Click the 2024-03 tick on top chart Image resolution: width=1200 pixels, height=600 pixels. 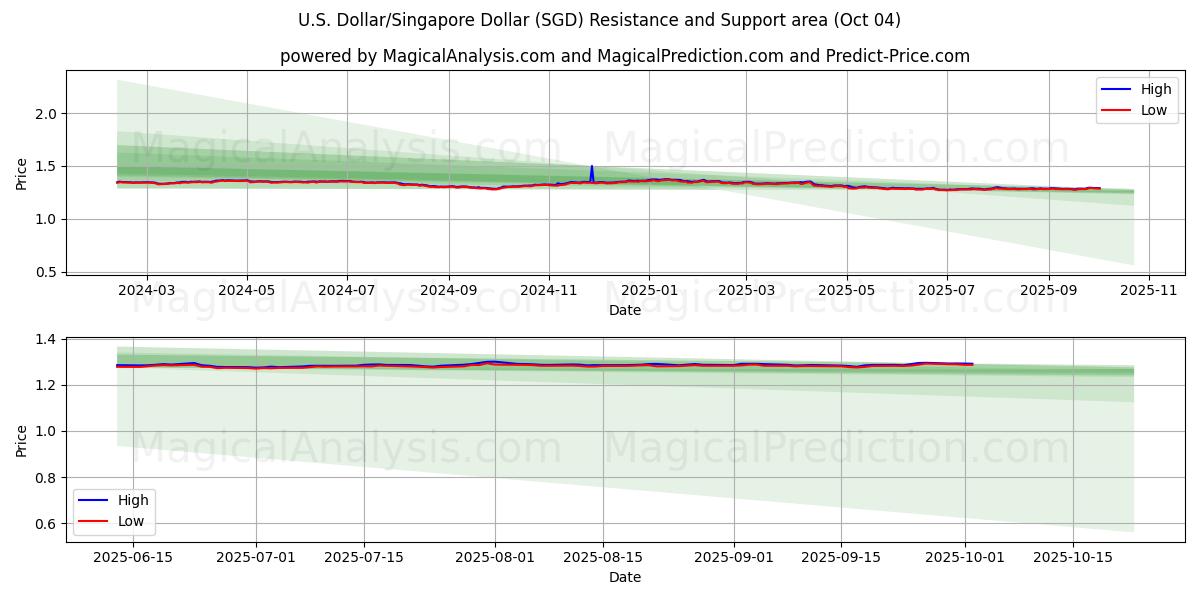pos(147,290)
